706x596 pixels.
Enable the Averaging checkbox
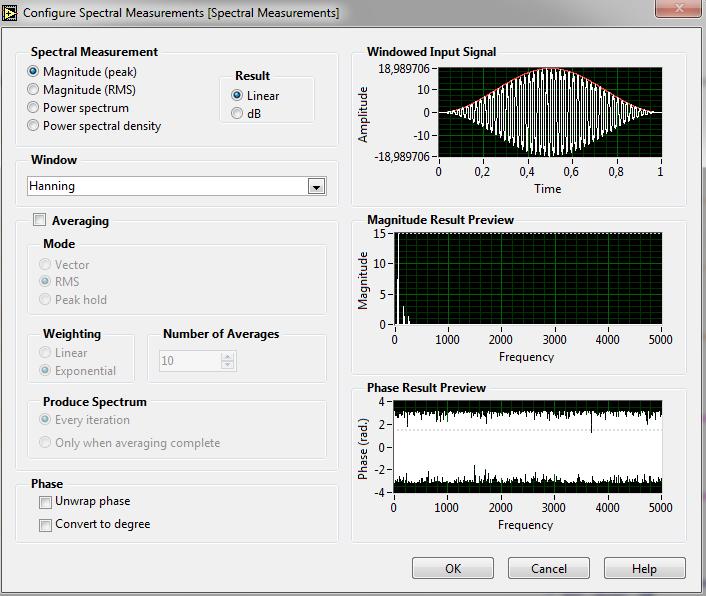pos(40,220)
